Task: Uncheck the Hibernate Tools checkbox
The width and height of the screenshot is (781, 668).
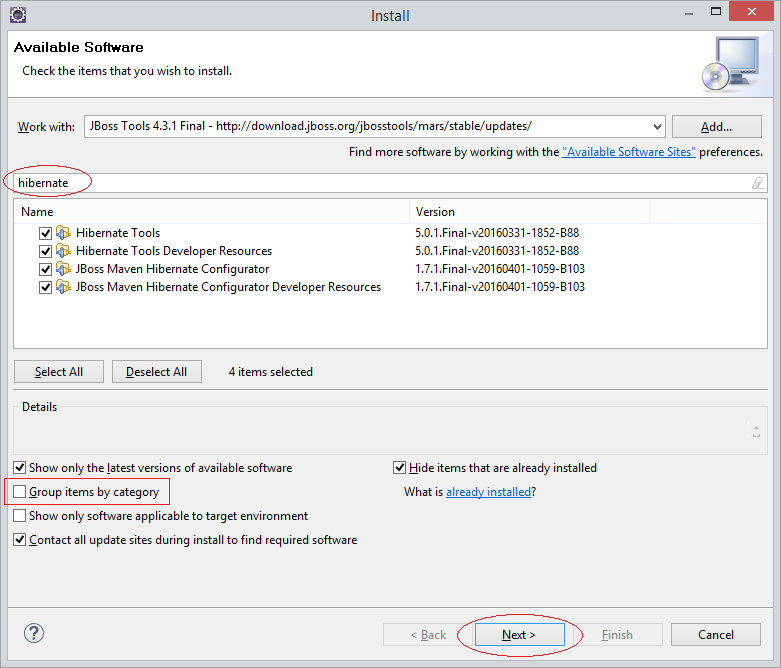Action: click(x=45, y=233)
